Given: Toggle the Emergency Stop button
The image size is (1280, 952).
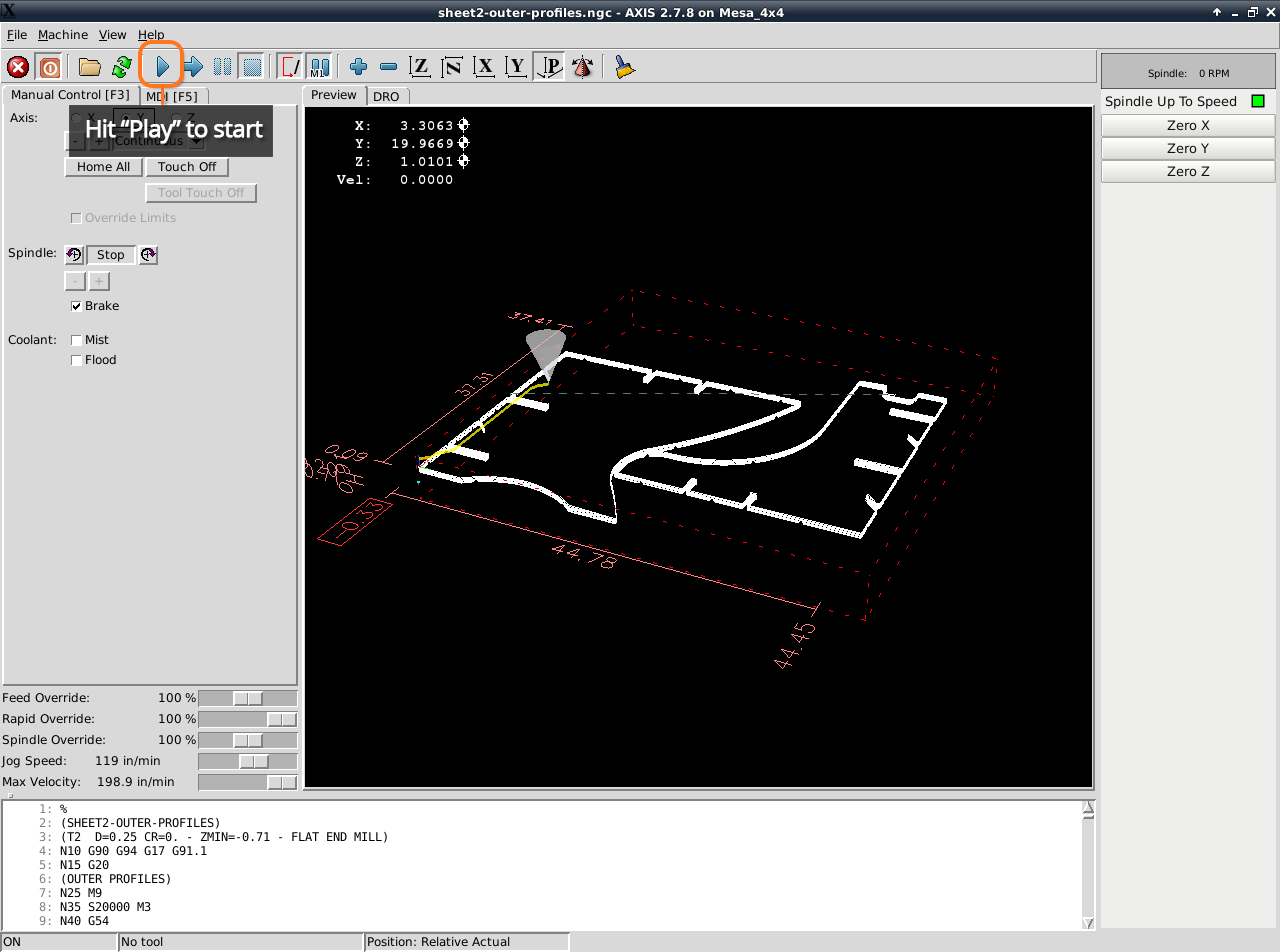Looking at the screenshot, I should (18, 67).
